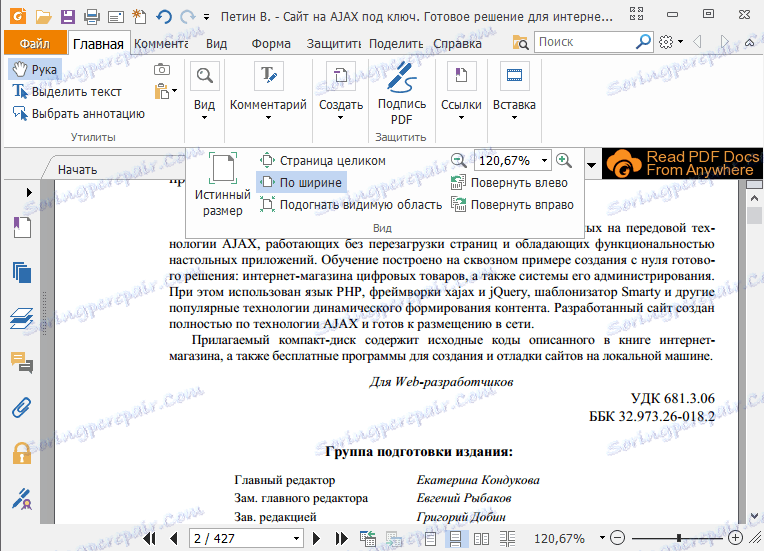764x551 pixels.
Task: Open the Digital Signatures panel in the sidebar
Action: (22, 499)
